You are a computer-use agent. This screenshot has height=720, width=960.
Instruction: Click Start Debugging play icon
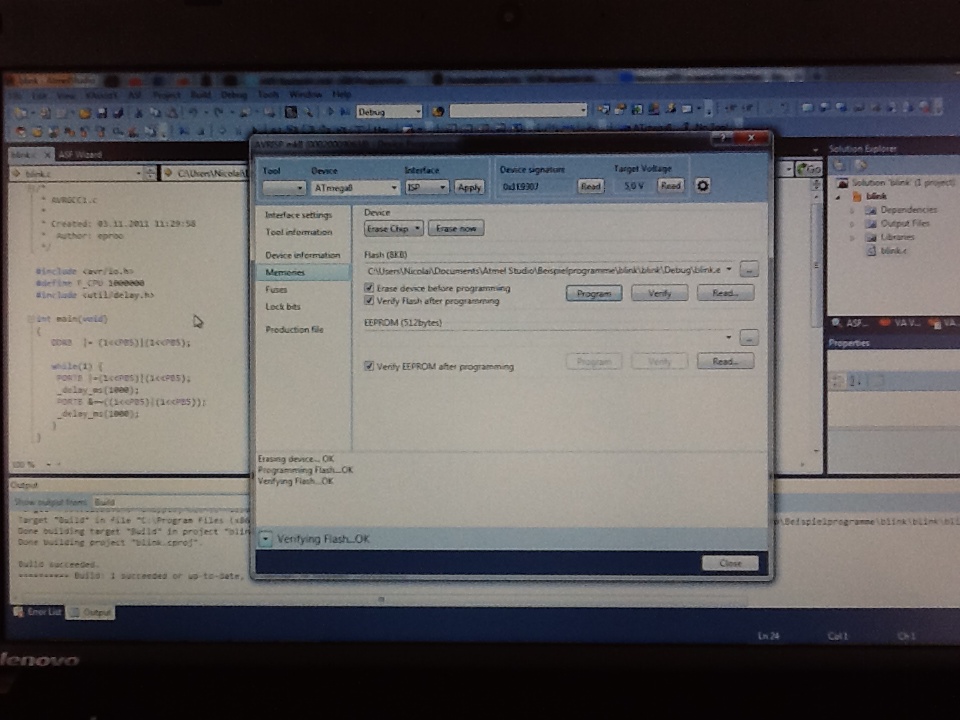[330, 112]
